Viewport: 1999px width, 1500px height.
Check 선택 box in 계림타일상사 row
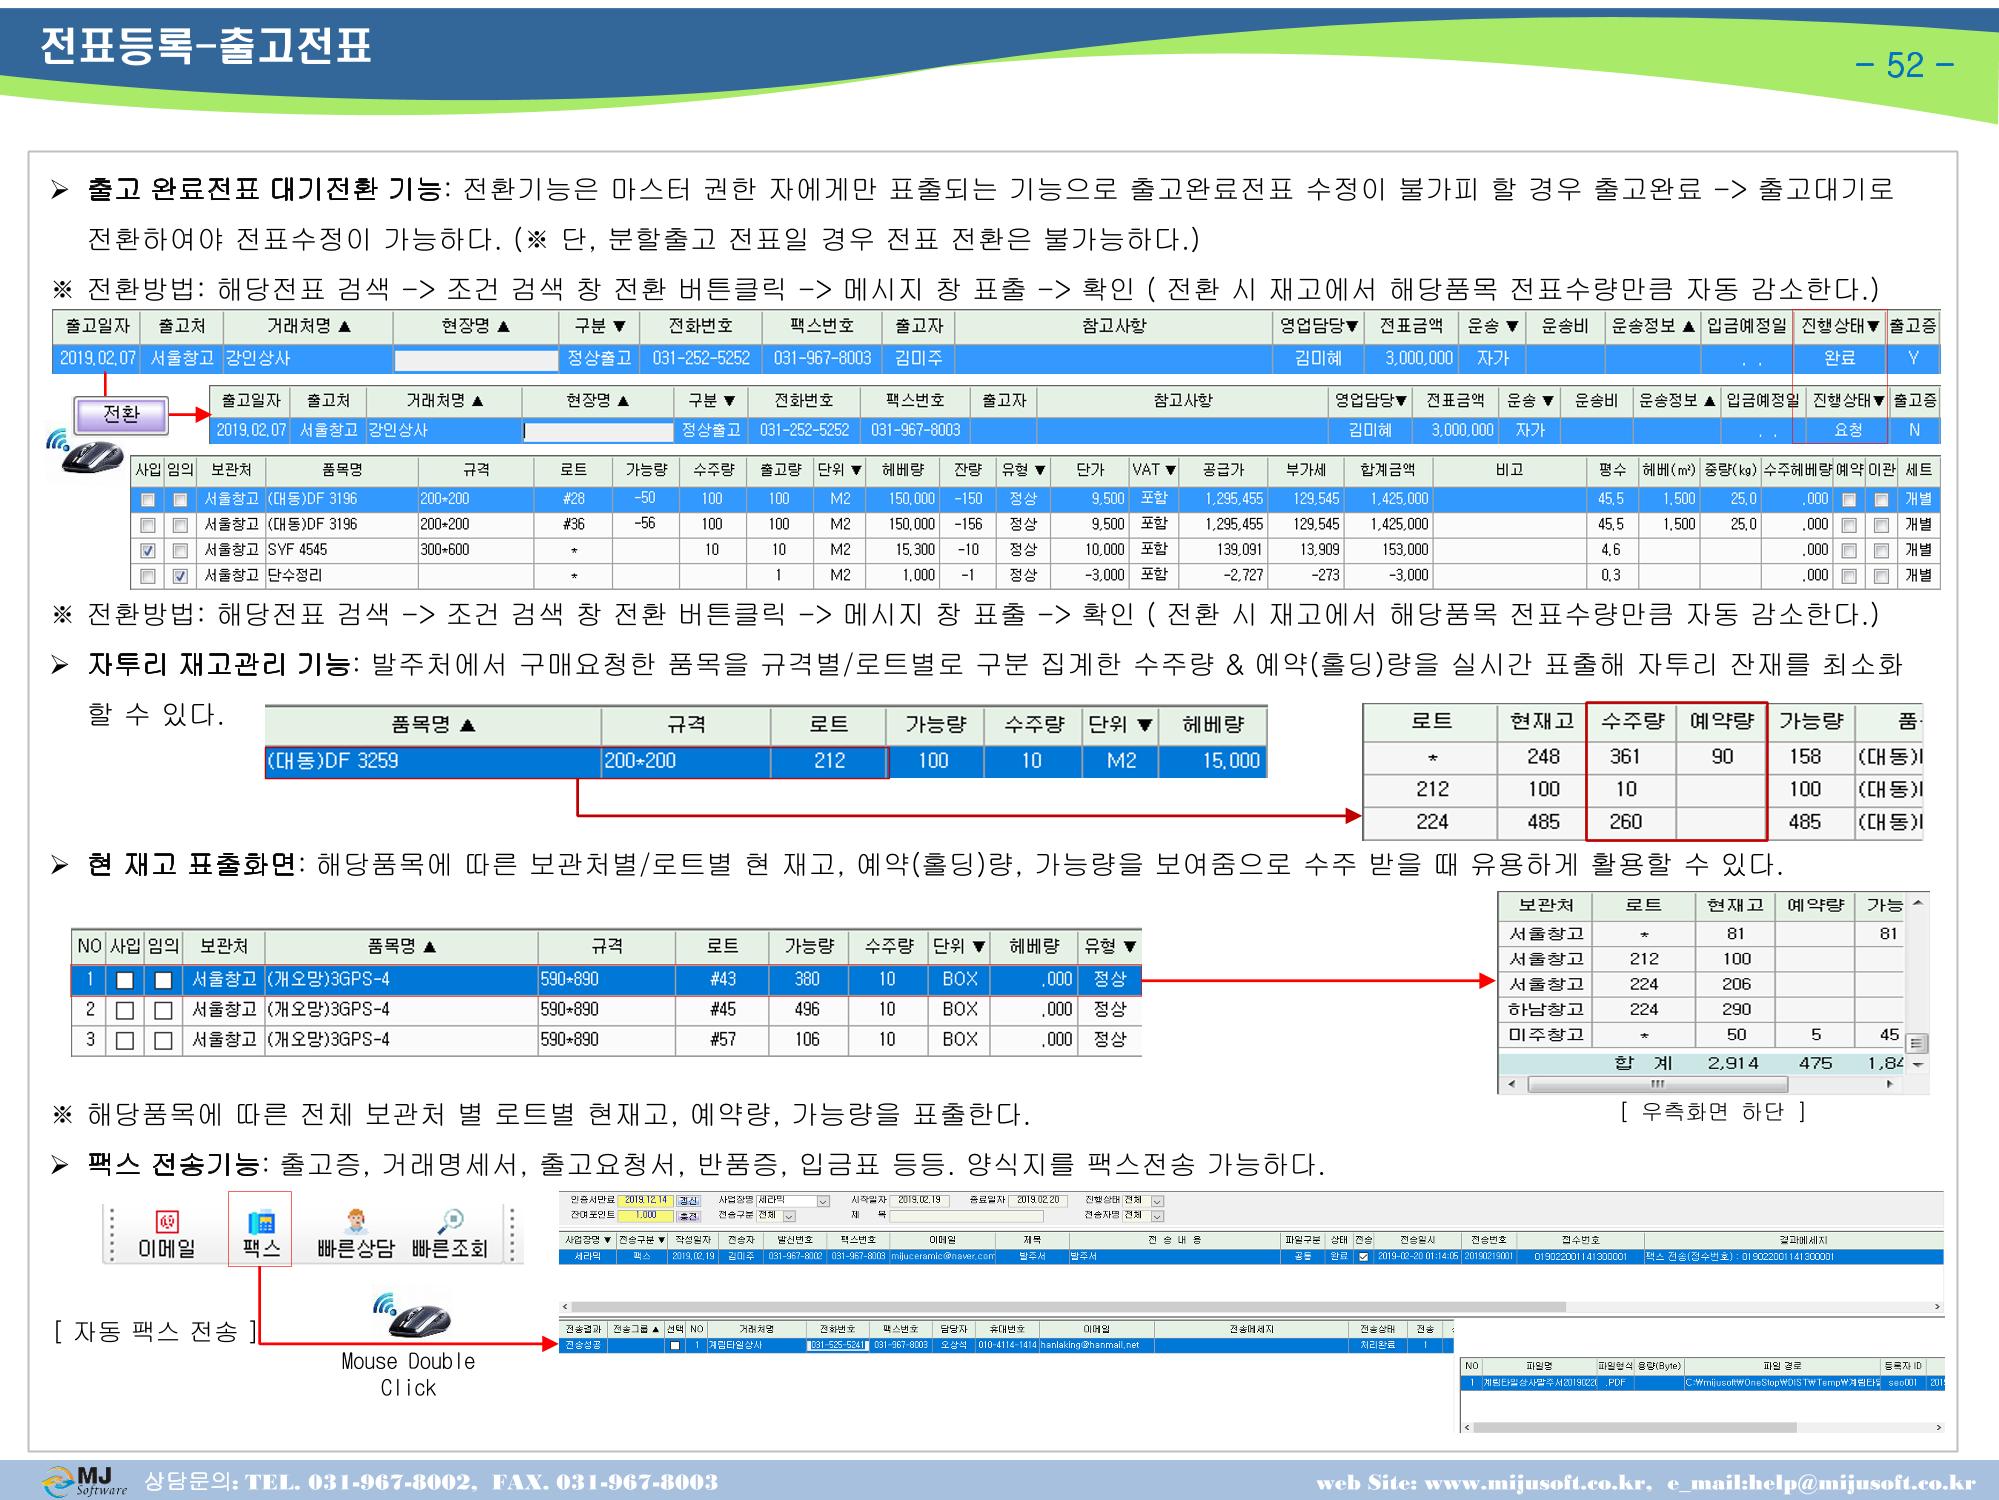tap(675, 1345)
